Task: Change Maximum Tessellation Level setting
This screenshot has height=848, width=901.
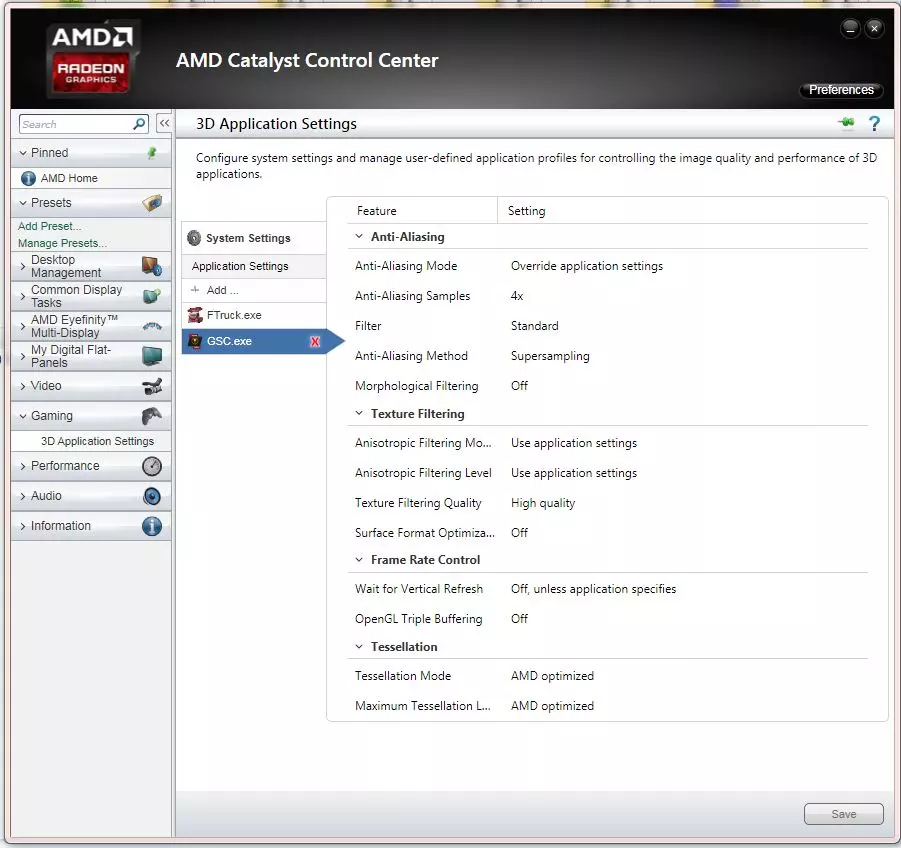Action: 552,706
